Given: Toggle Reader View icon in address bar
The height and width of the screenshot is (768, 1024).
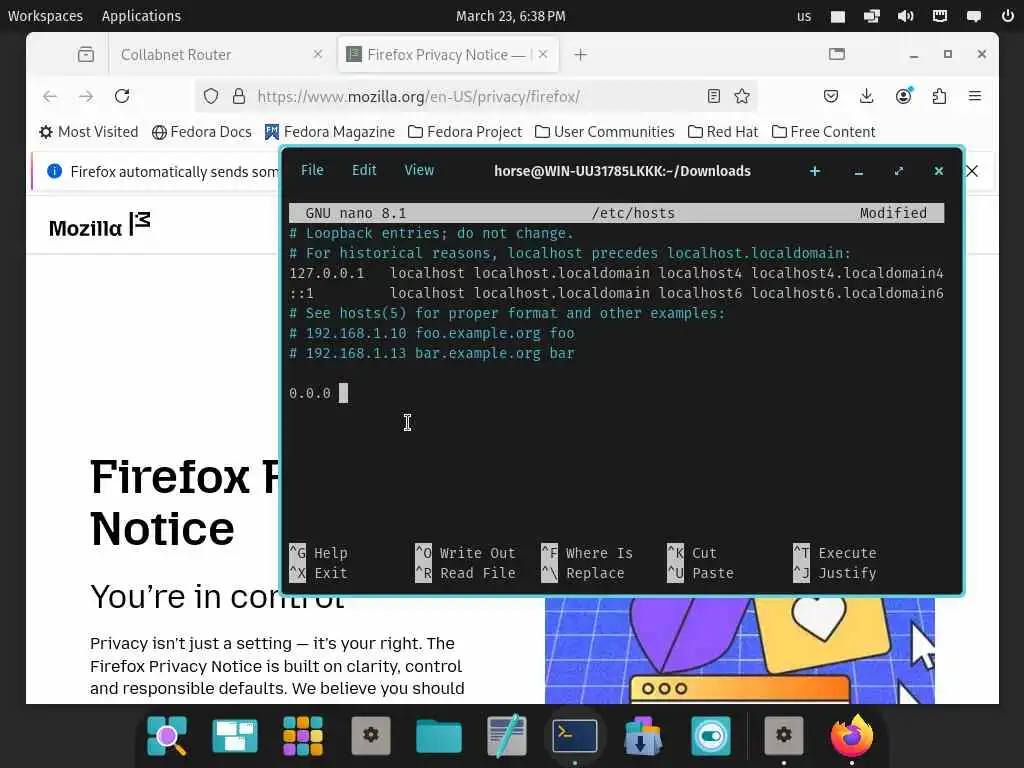Looking at the screenshot, I should pyautogui.click(x=714, y=97).
